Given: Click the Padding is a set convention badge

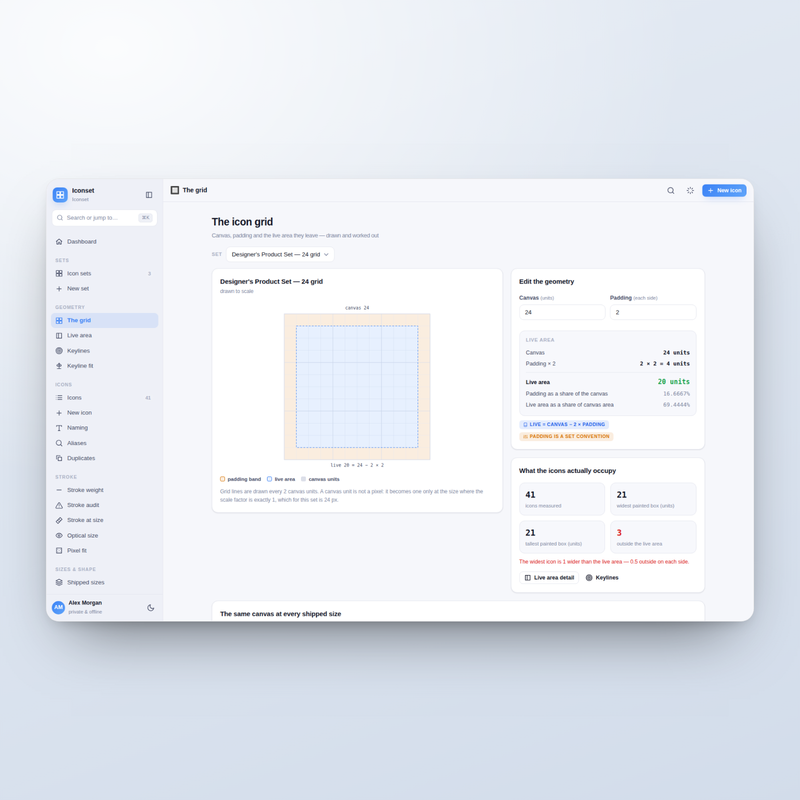Looking at the screenshot, I should coord(566,437).
